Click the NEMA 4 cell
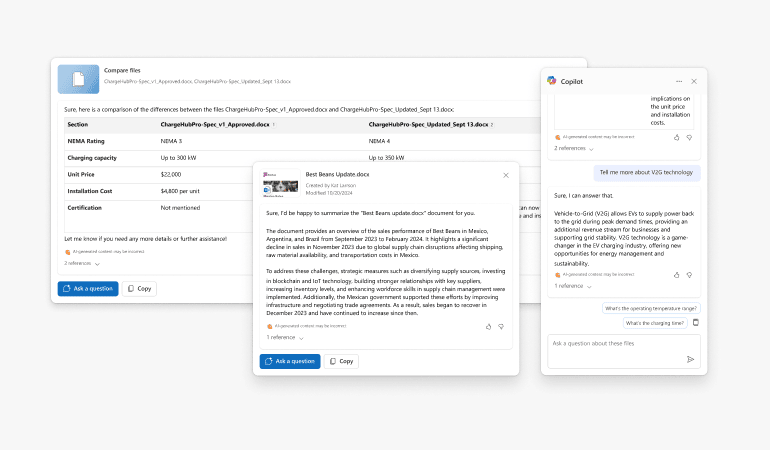770x450 pixels. pyautogui.click(x=380, y=141)
